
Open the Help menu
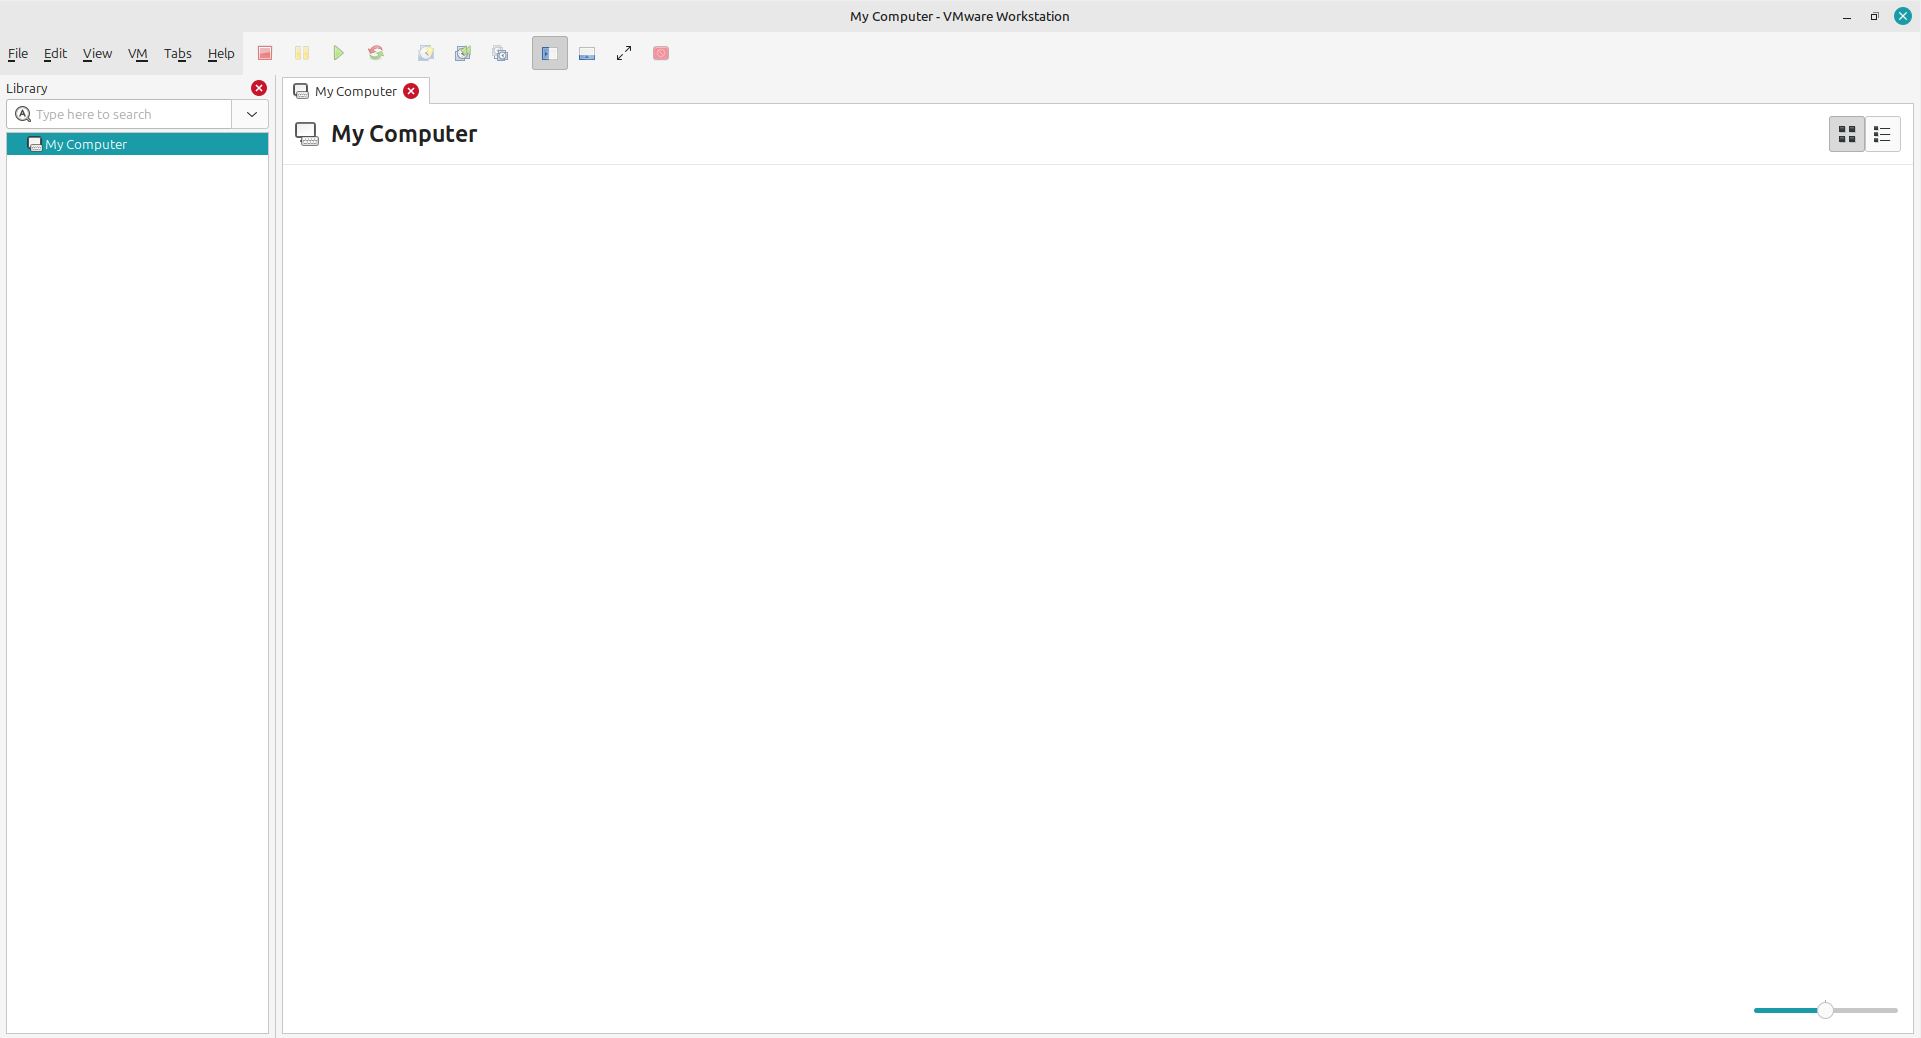click(x=221, y=54)
